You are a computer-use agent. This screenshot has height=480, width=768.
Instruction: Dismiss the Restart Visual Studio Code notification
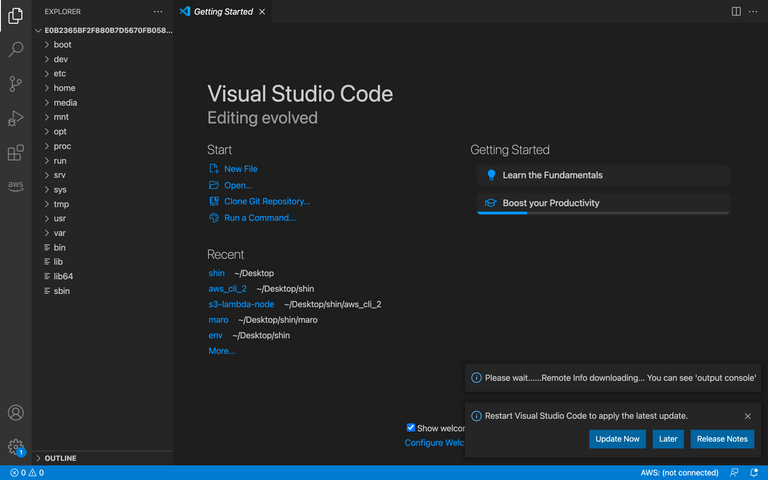click(x=747, y=416)
